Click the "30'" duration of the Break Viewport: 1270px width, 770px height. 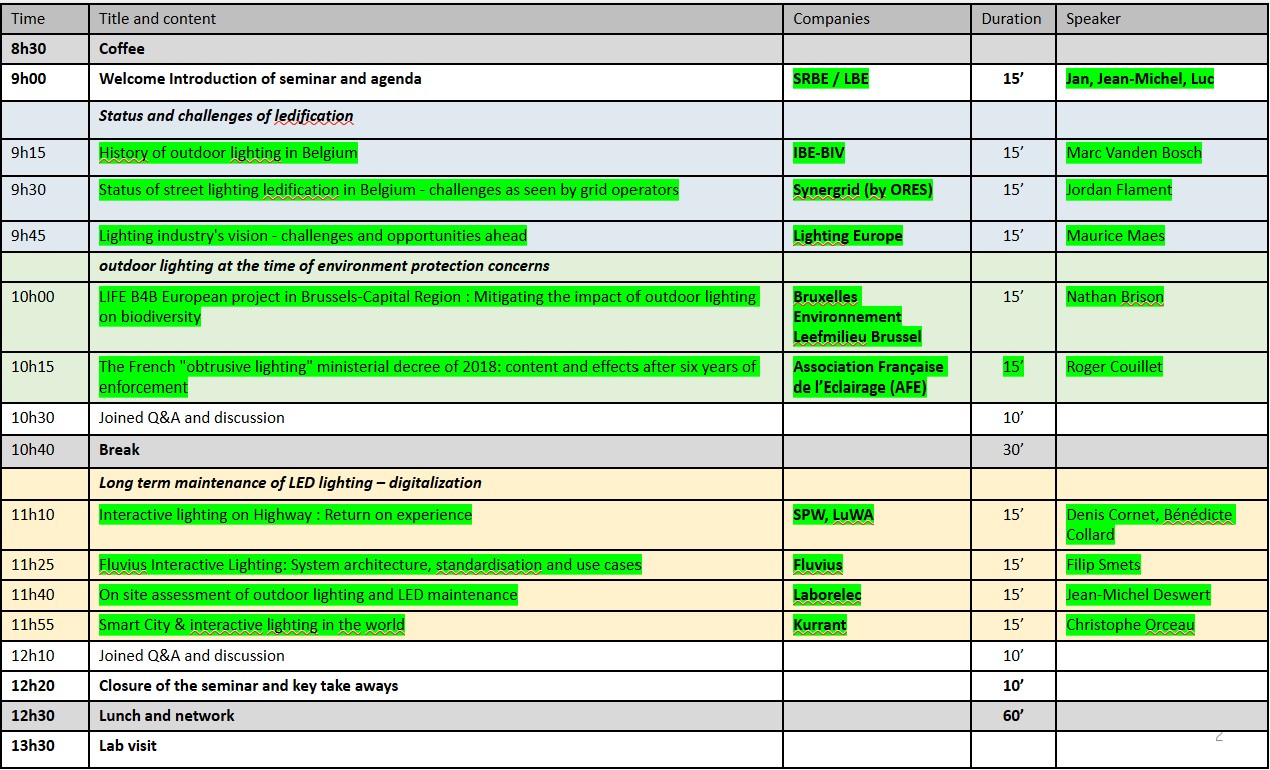click(1013, 450)
